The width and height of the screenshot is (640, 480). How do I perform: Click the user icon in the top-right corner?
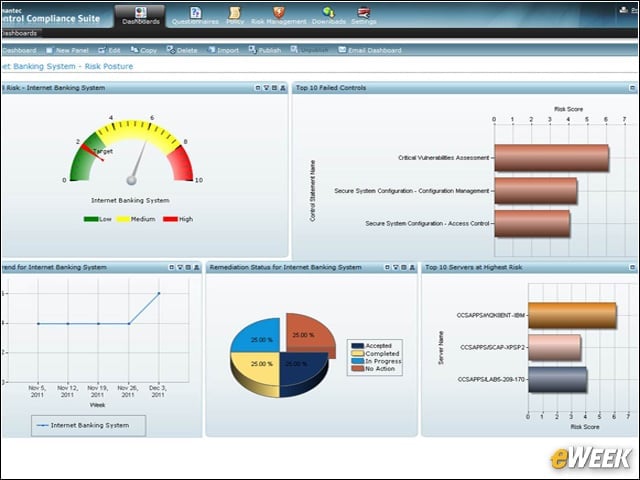click(x=623, y=10)
